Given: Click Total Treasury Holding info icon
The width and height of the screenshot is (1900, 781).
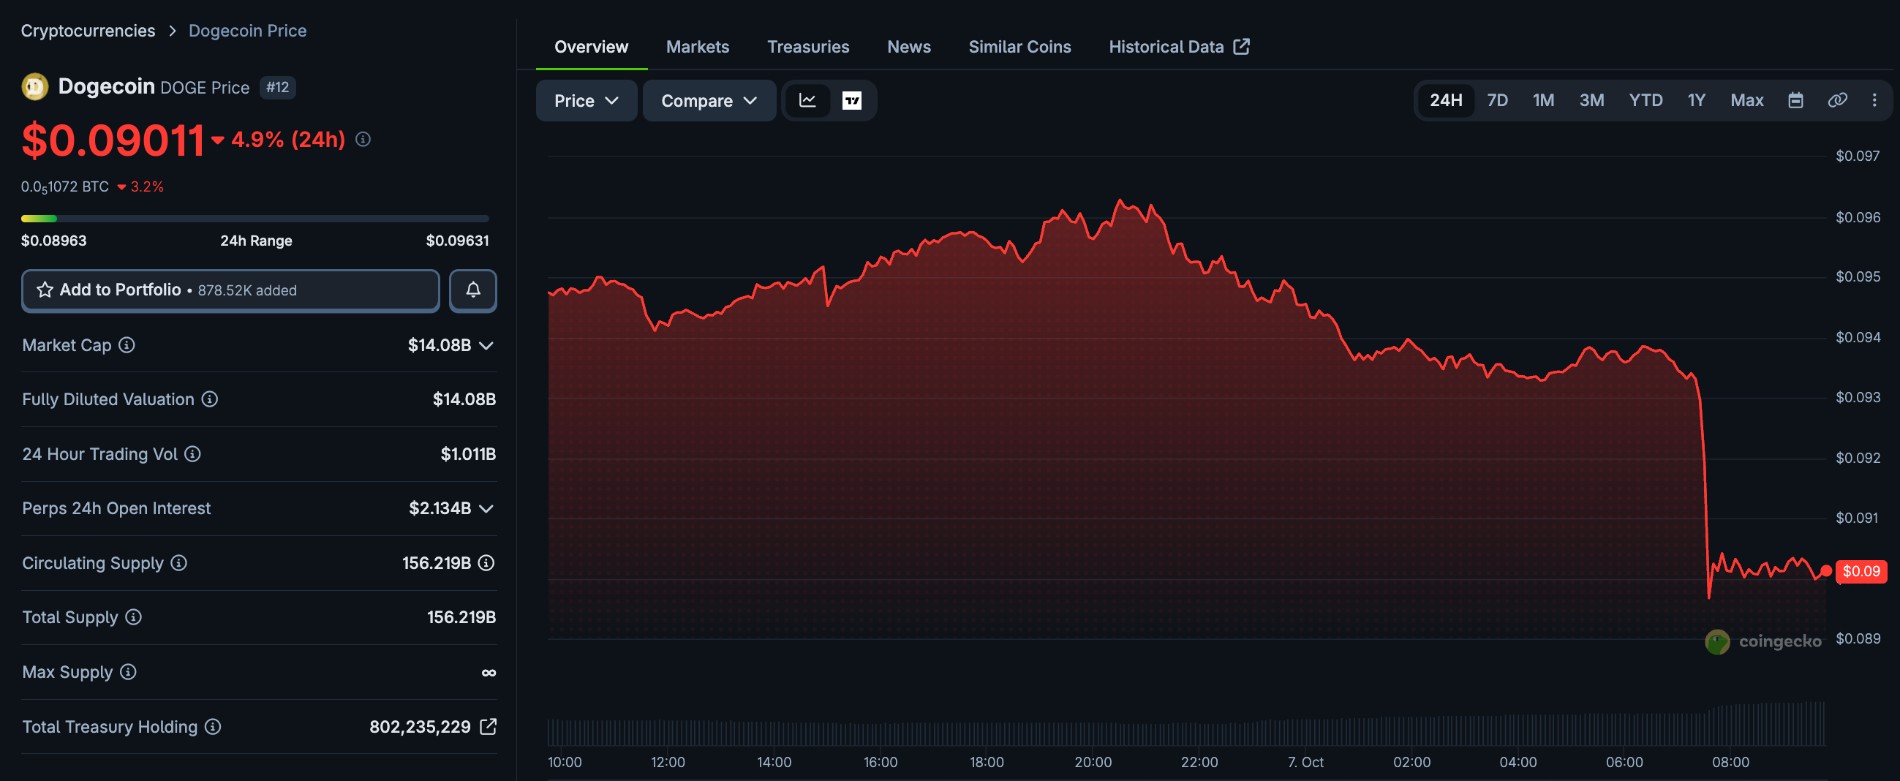Looking at the screenshot, I should click(213, 727).
